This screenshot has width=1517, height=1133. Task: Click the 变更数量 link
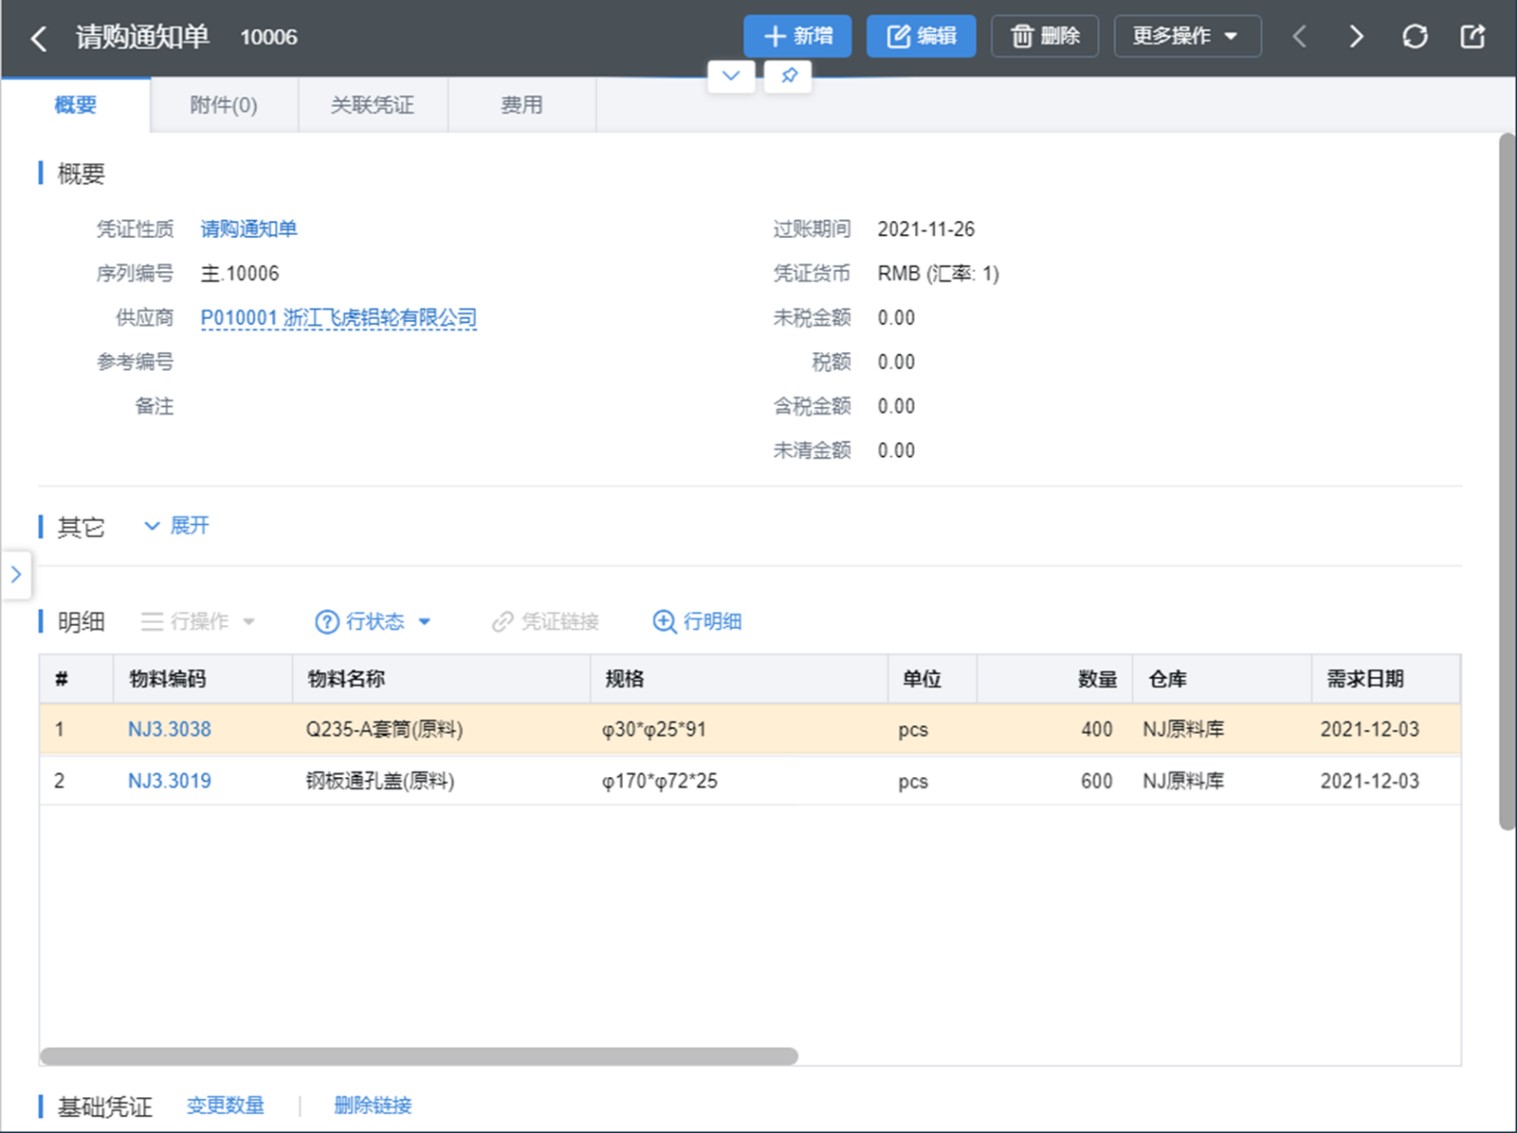pyautogui.click(x=225, y=1105)
